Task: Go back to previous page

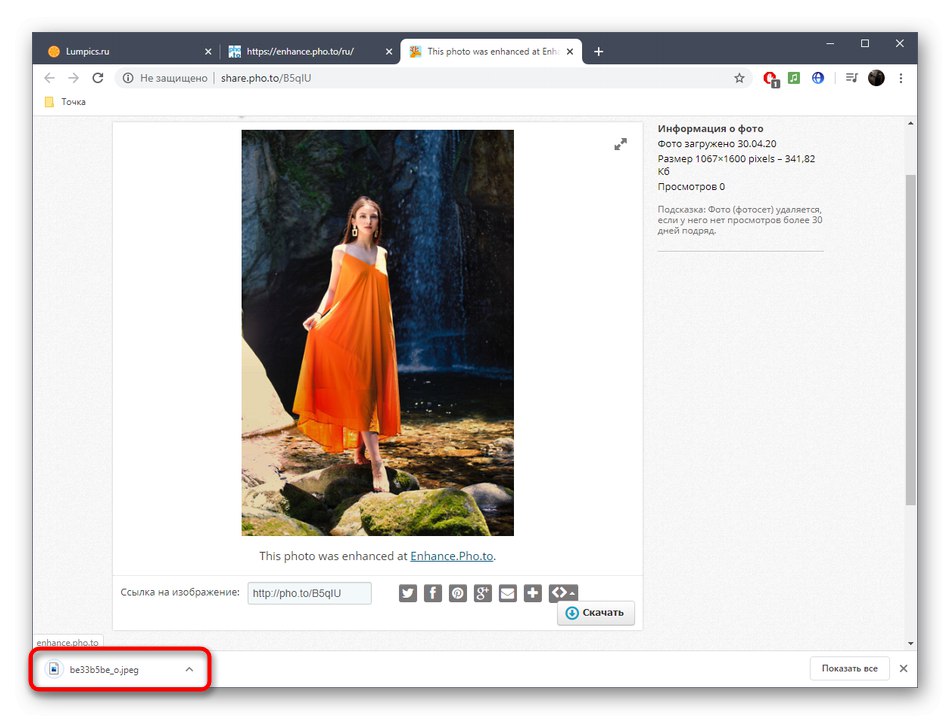Action: tap(50, 78)
